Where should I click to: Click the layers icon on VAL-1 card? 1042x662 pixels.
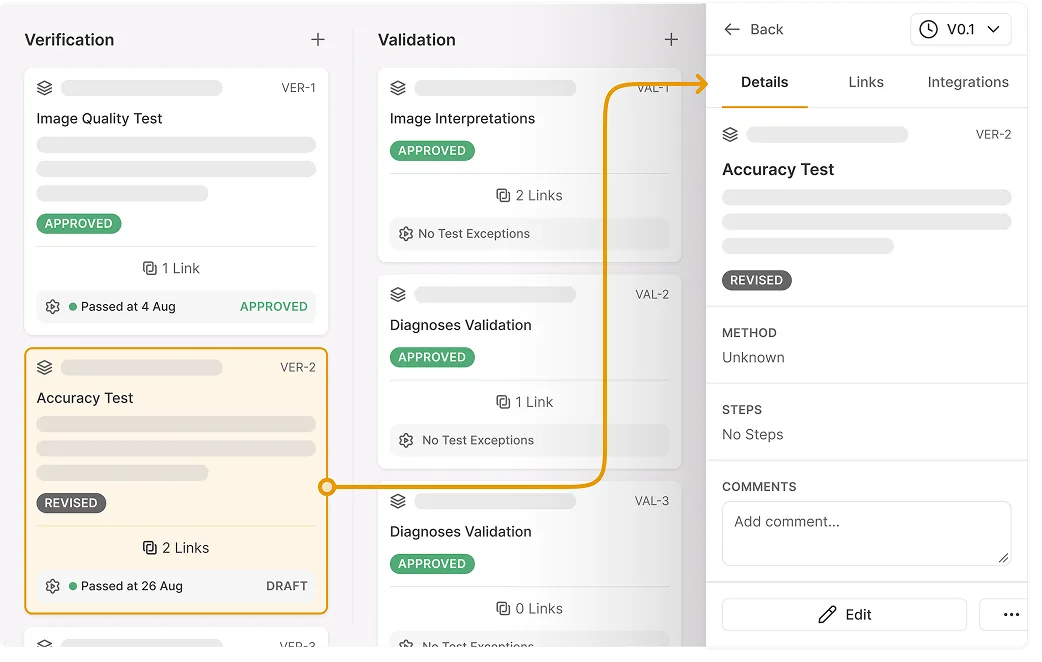tap(398, 88)
